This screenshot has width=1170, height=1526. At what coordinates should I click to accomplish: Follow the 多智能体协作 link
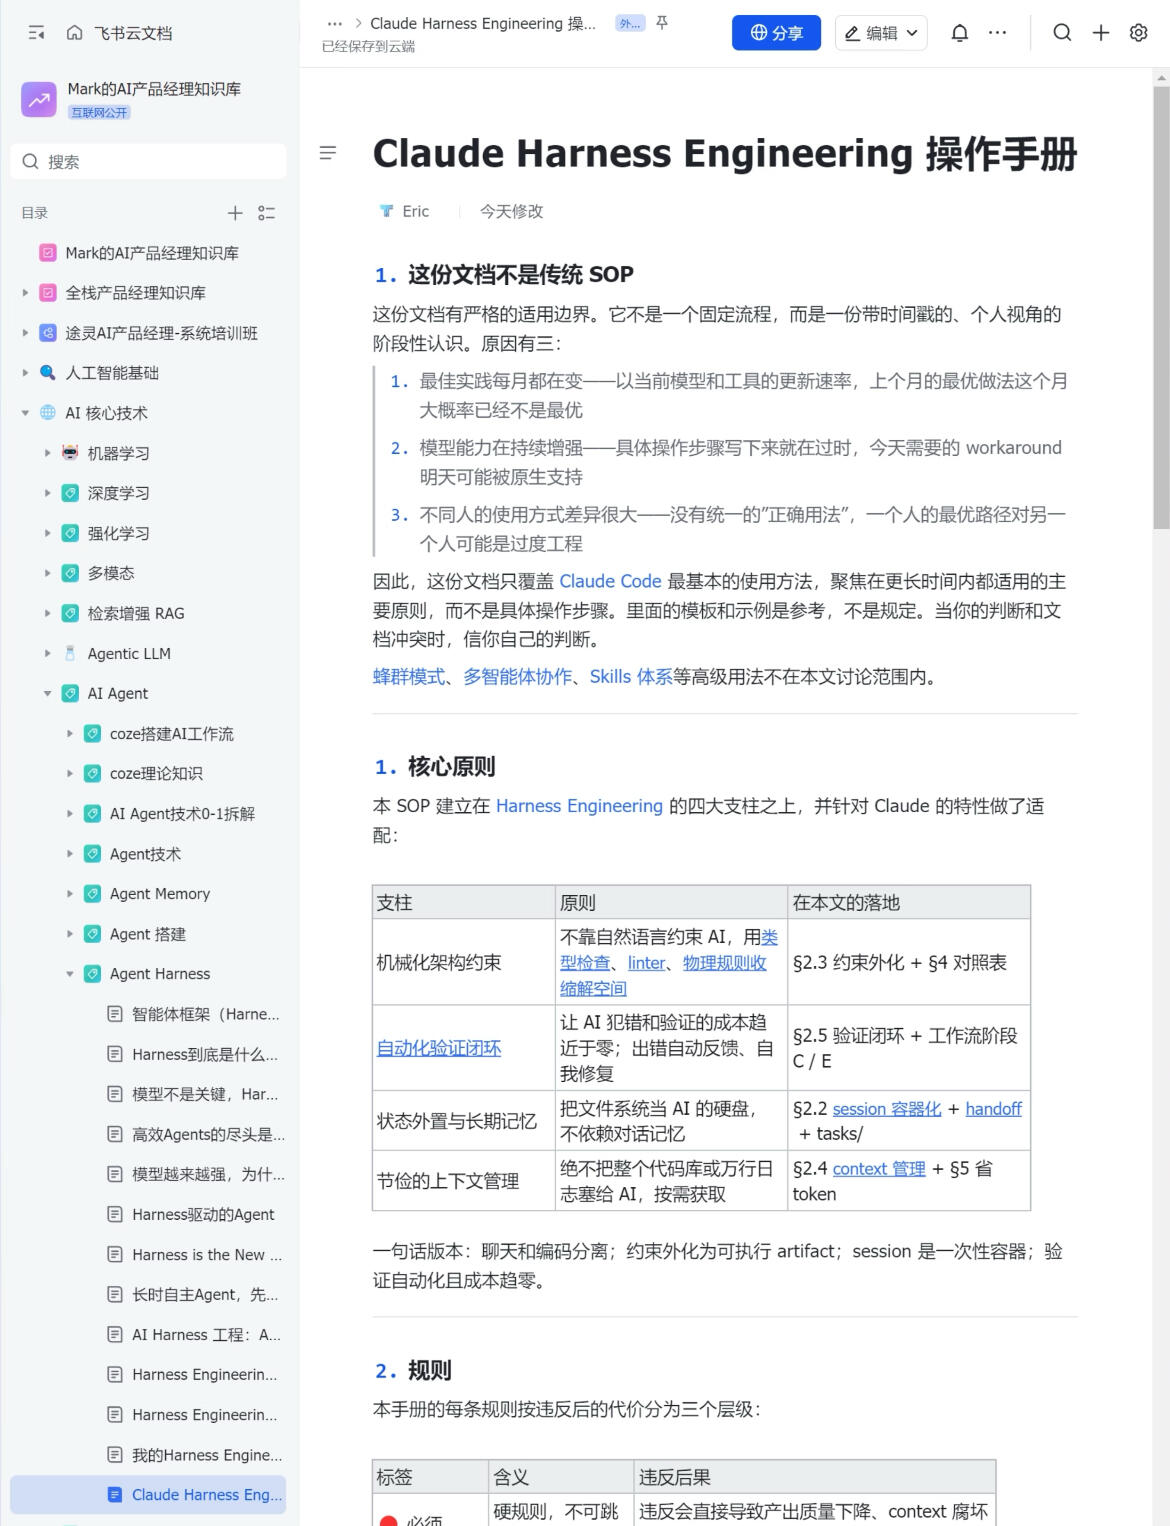(x=518, y=677)
